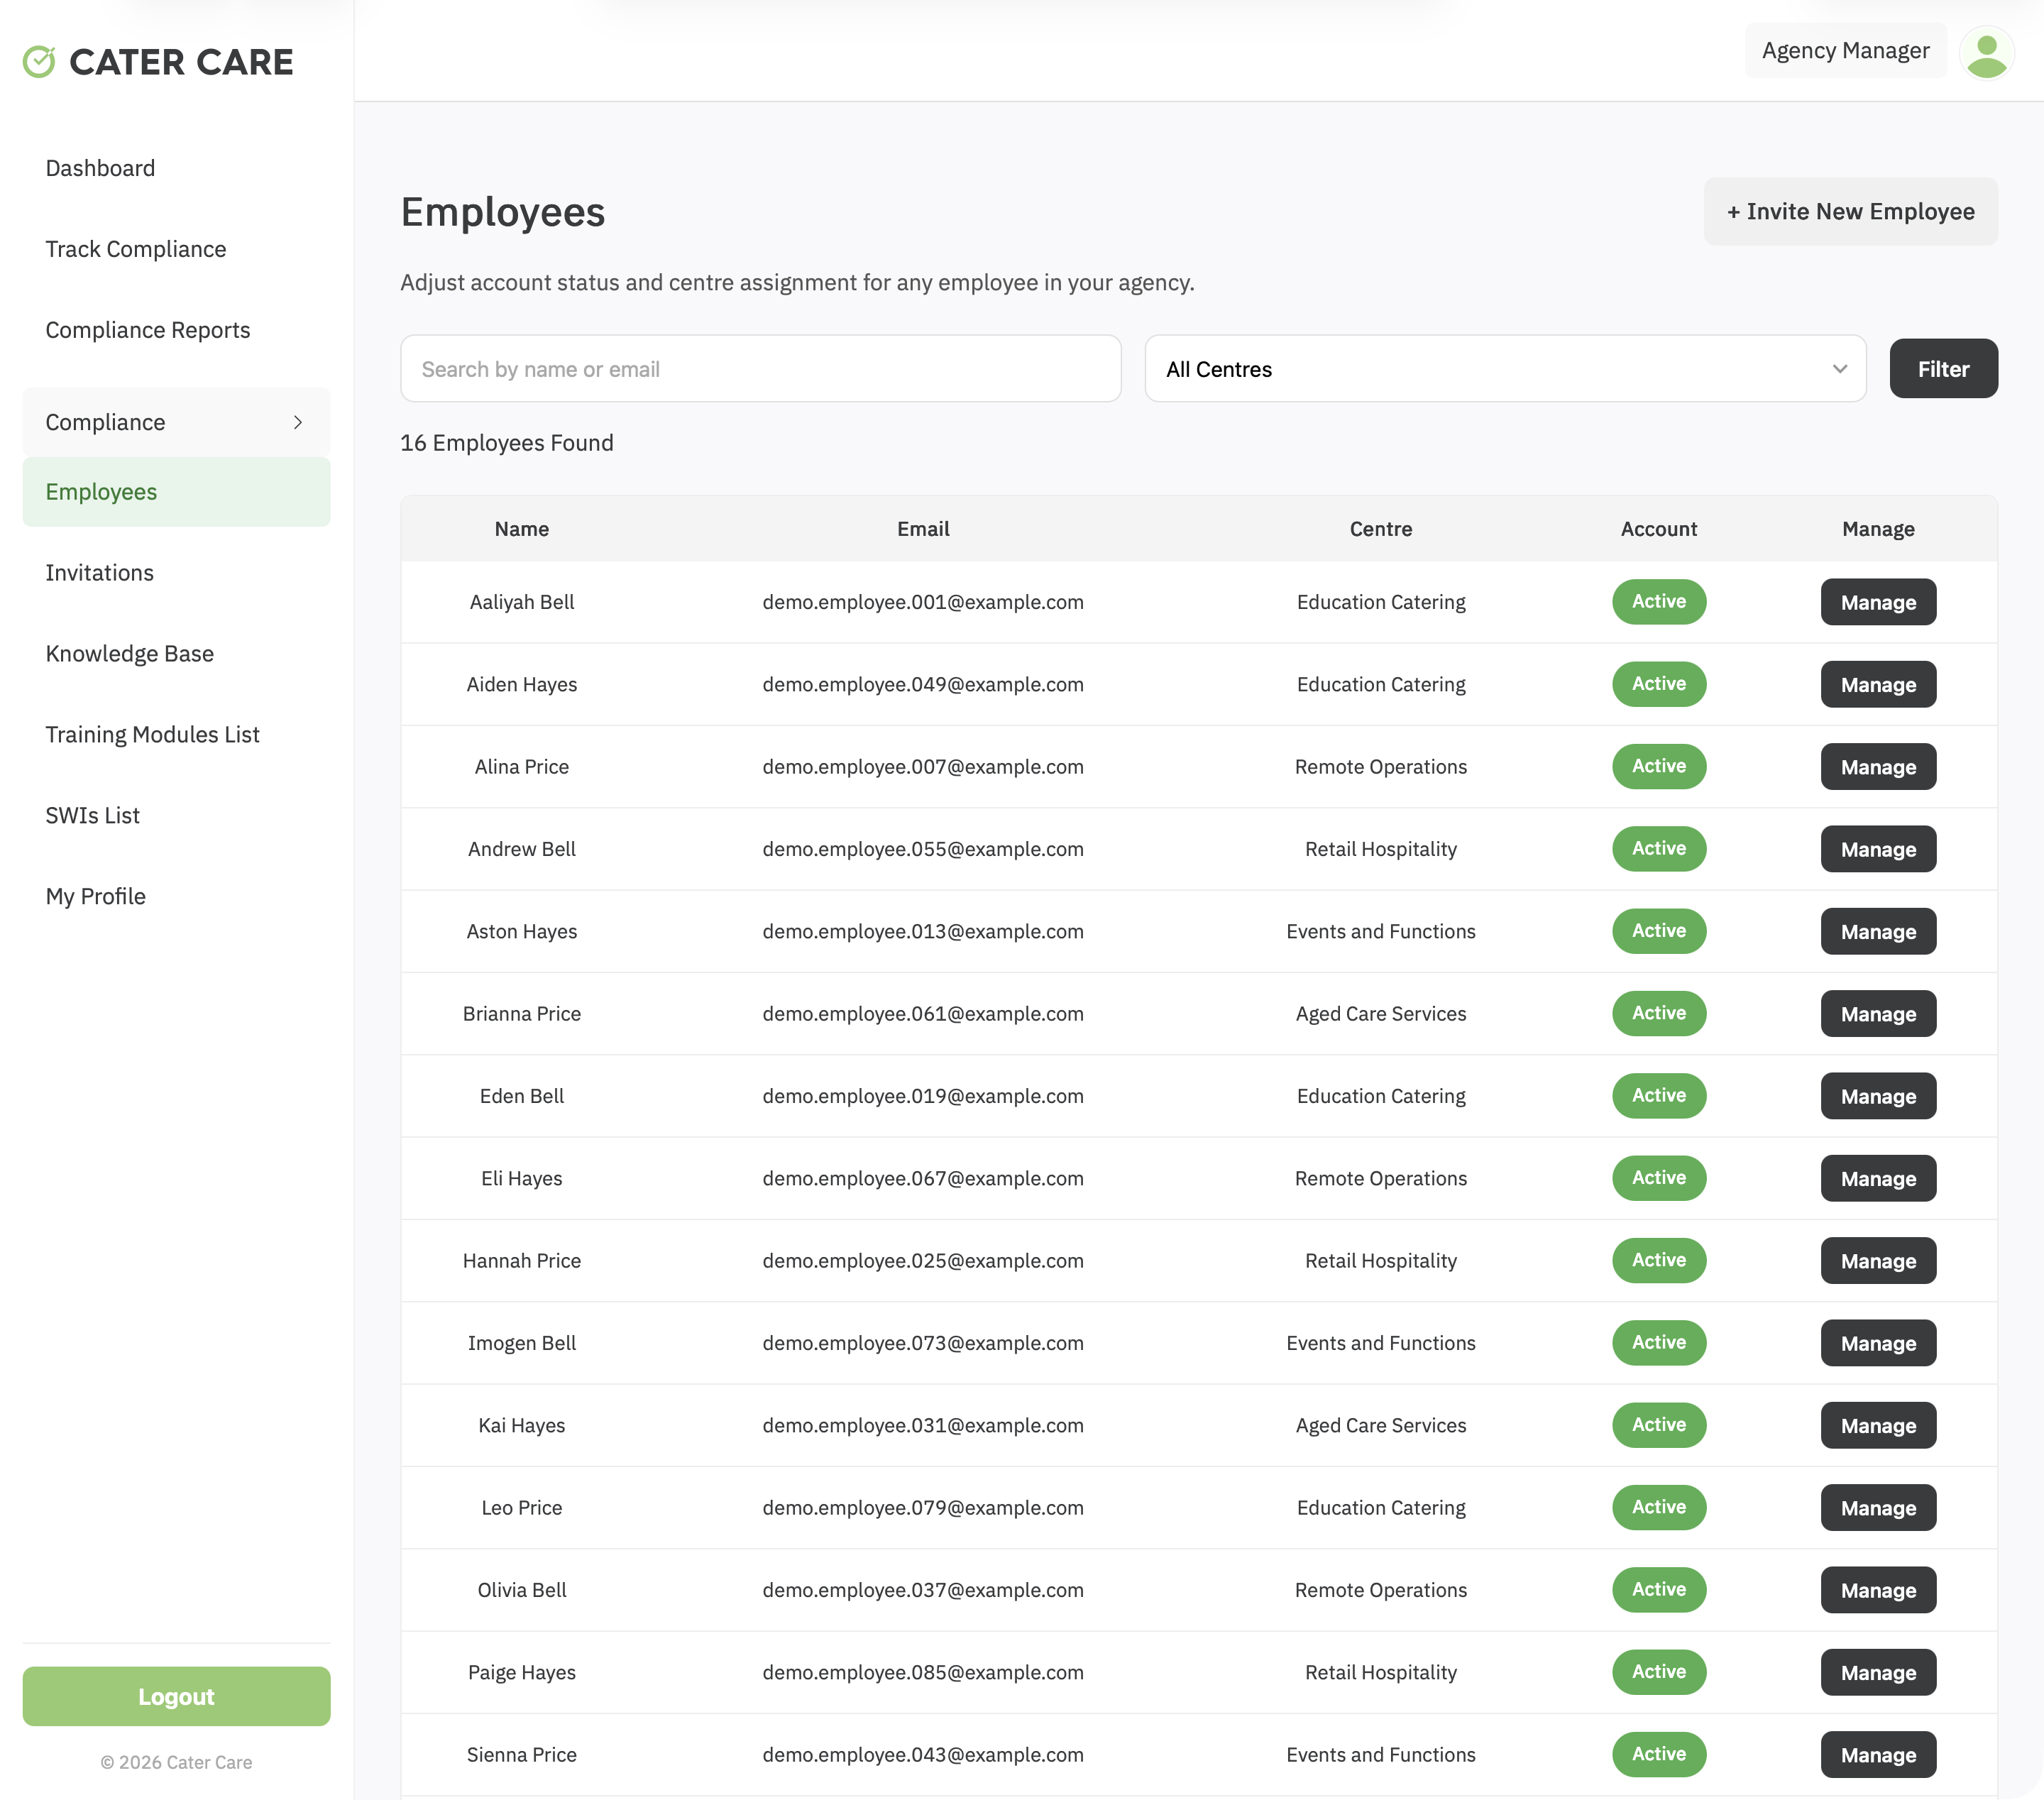Expand the Compliance menu chevron

pos(298,422)
